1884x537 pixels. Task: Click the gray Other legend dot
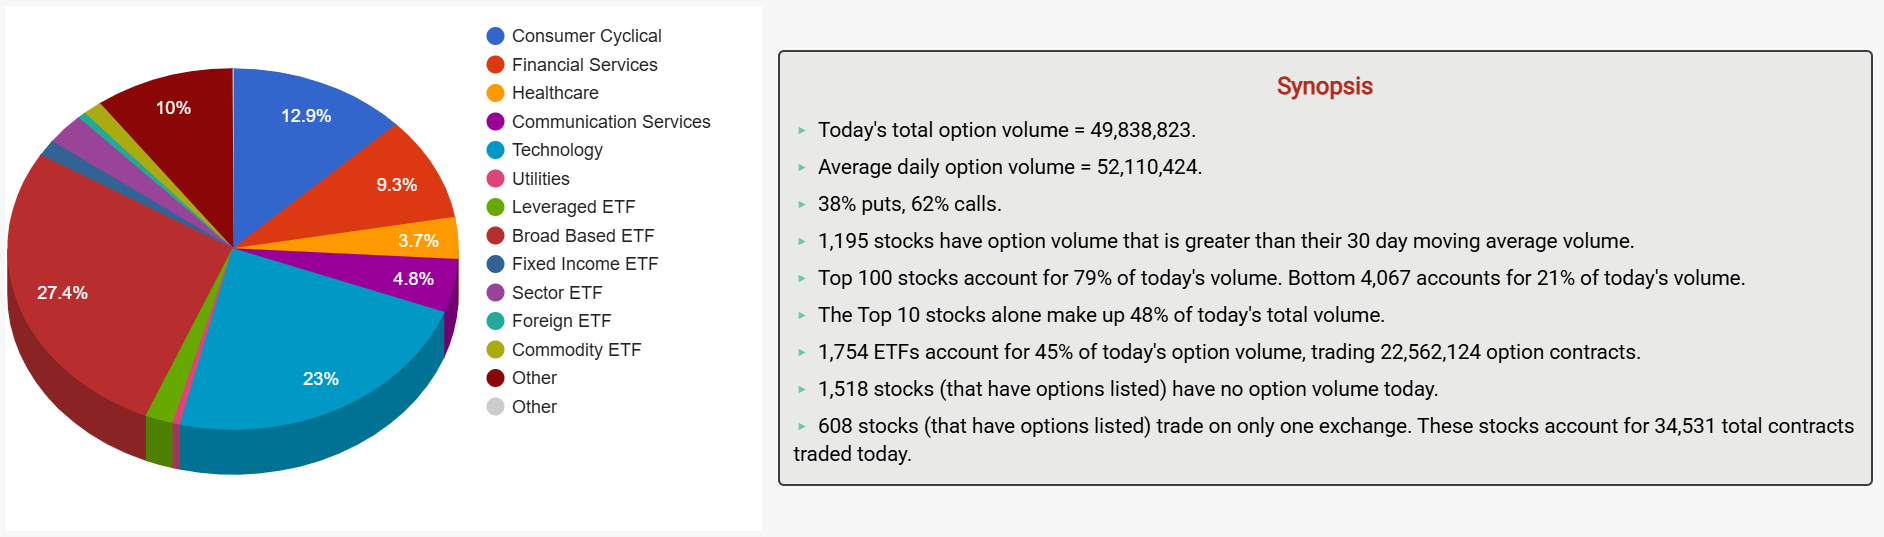point(495,407)
